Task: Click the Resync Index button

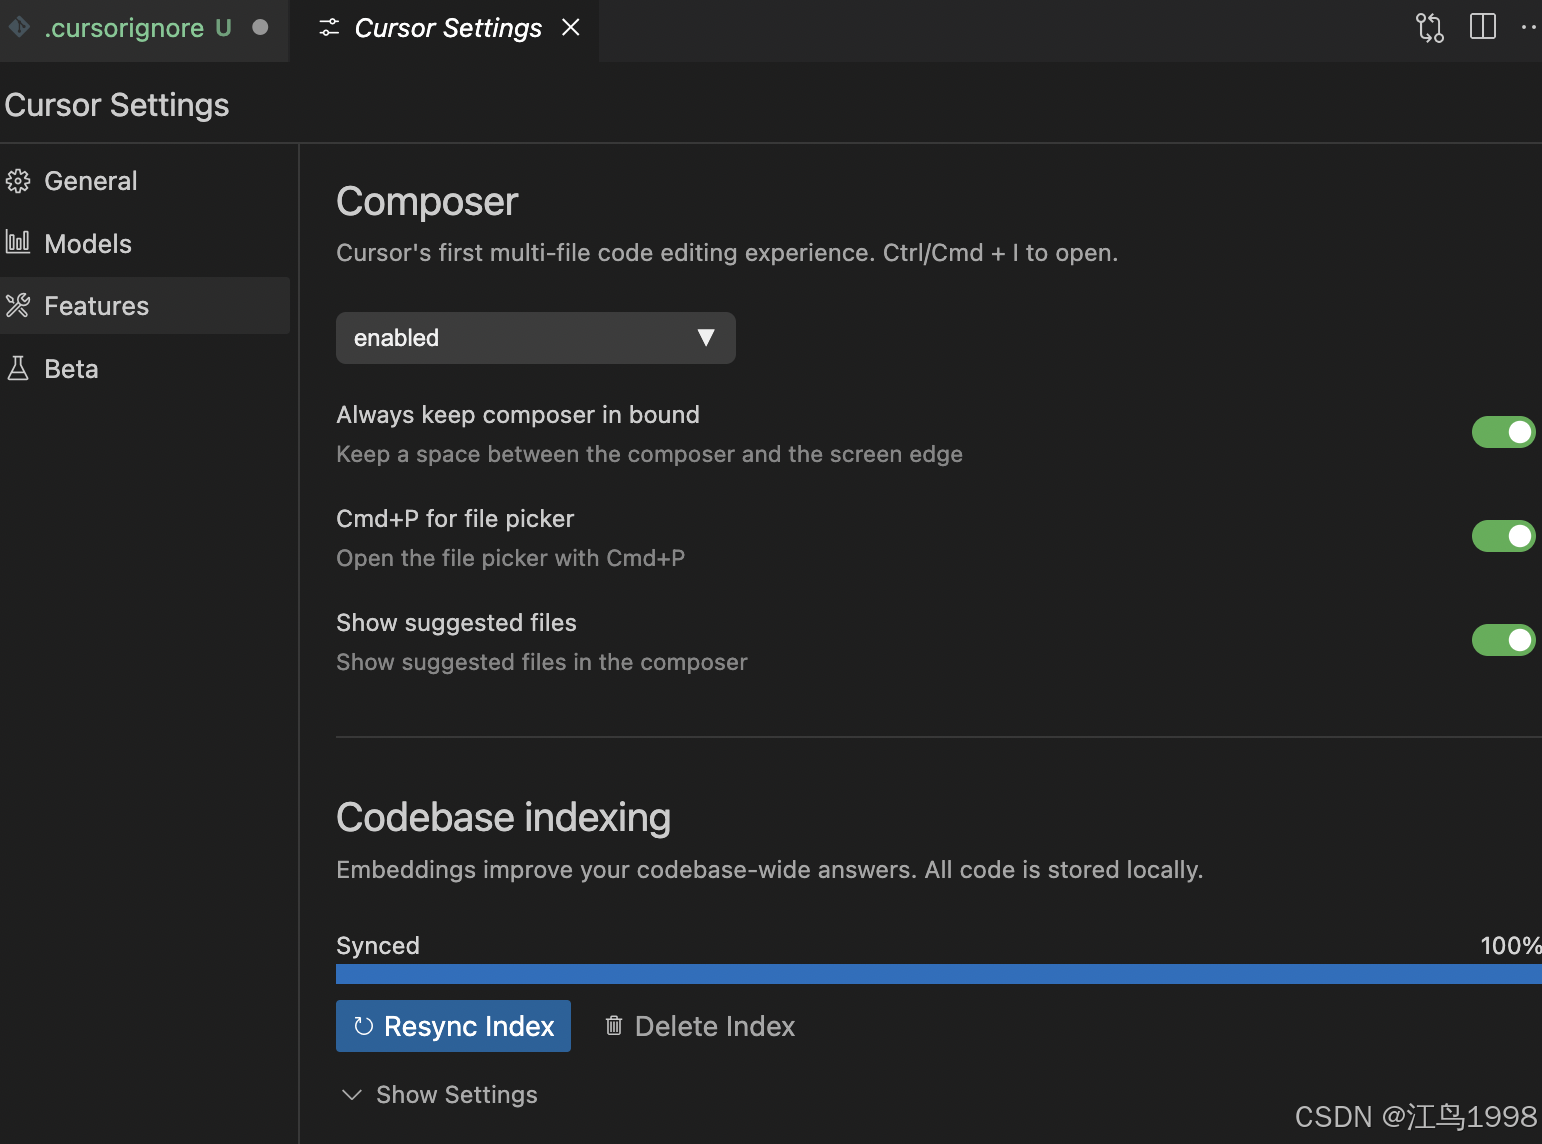Action: pyautogui.click(x=453, y=1026)
